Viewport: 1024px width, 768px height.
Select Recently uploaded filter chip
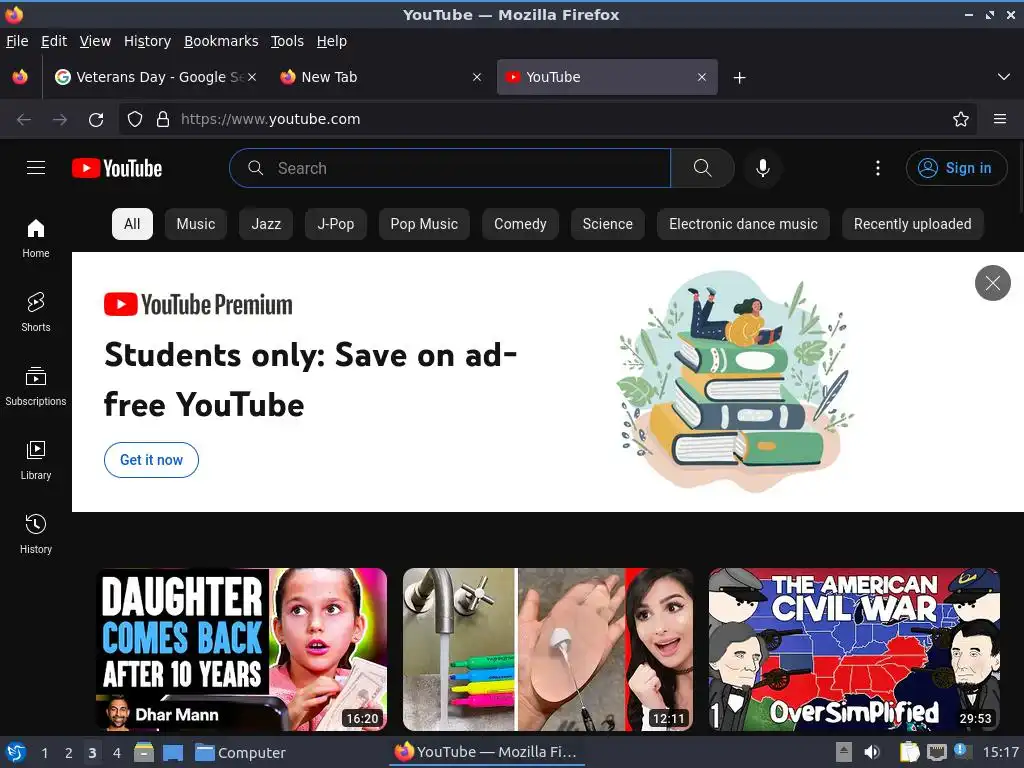coord(912,224)
